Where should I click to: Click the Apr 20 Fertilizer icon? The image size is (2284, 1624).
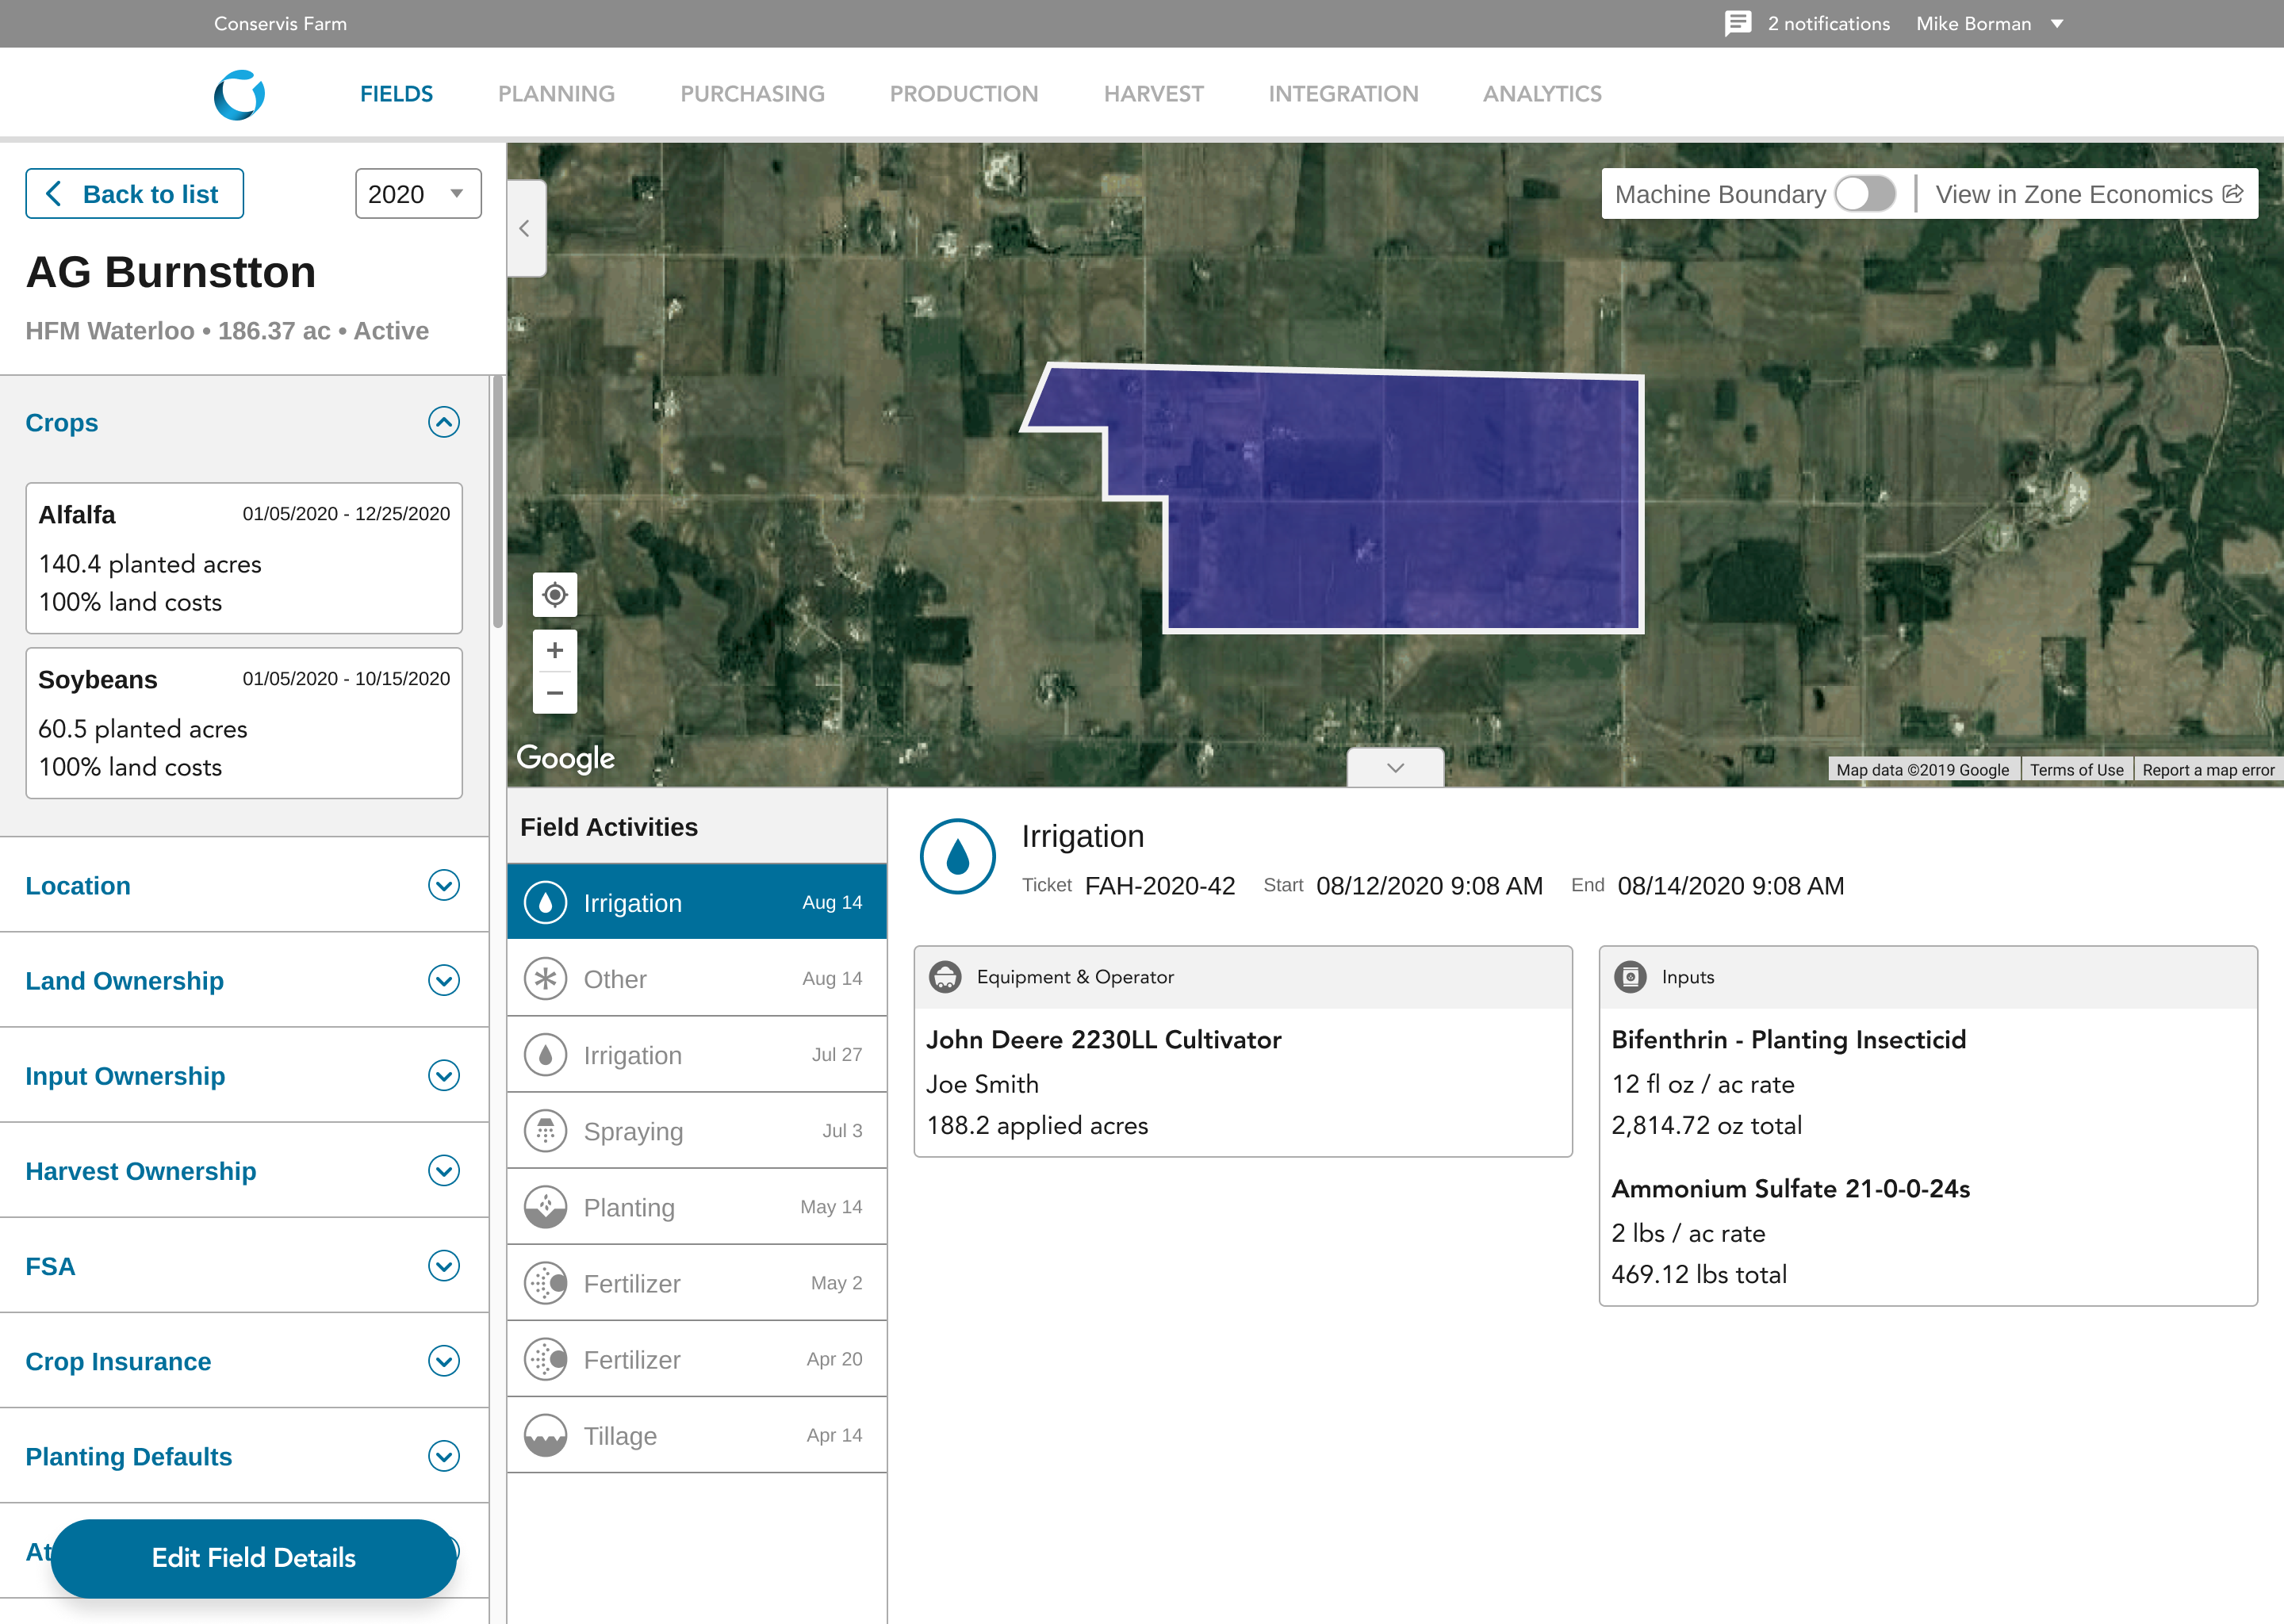546,1358
